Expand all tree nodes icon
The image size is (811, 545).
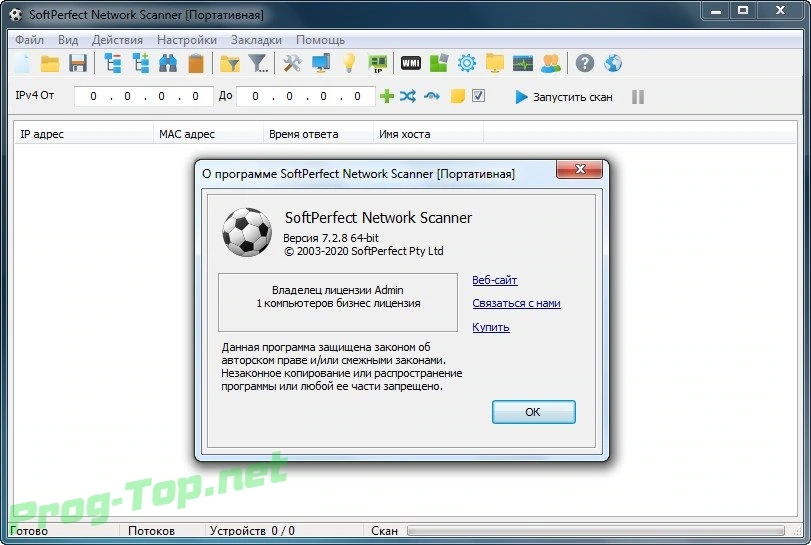click(140, 64)
